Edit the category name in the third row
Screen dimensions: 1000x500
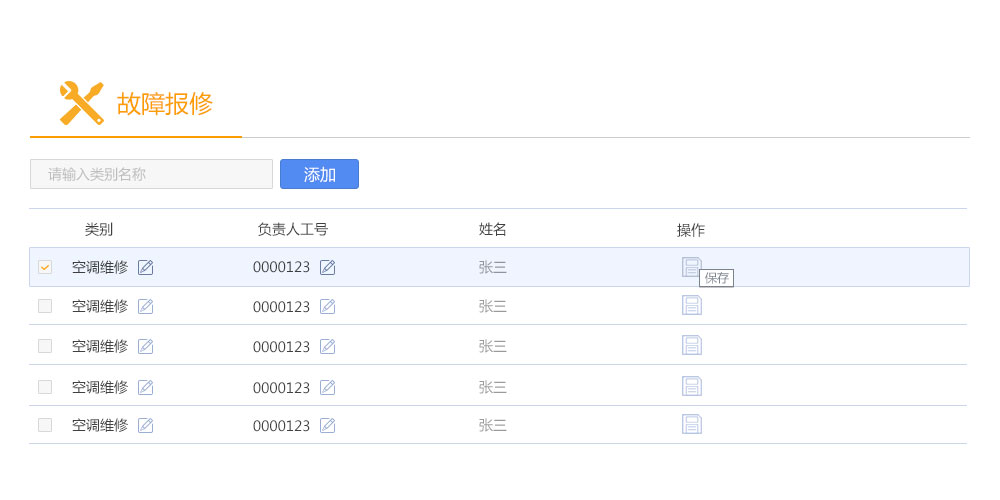click(145, 347)
